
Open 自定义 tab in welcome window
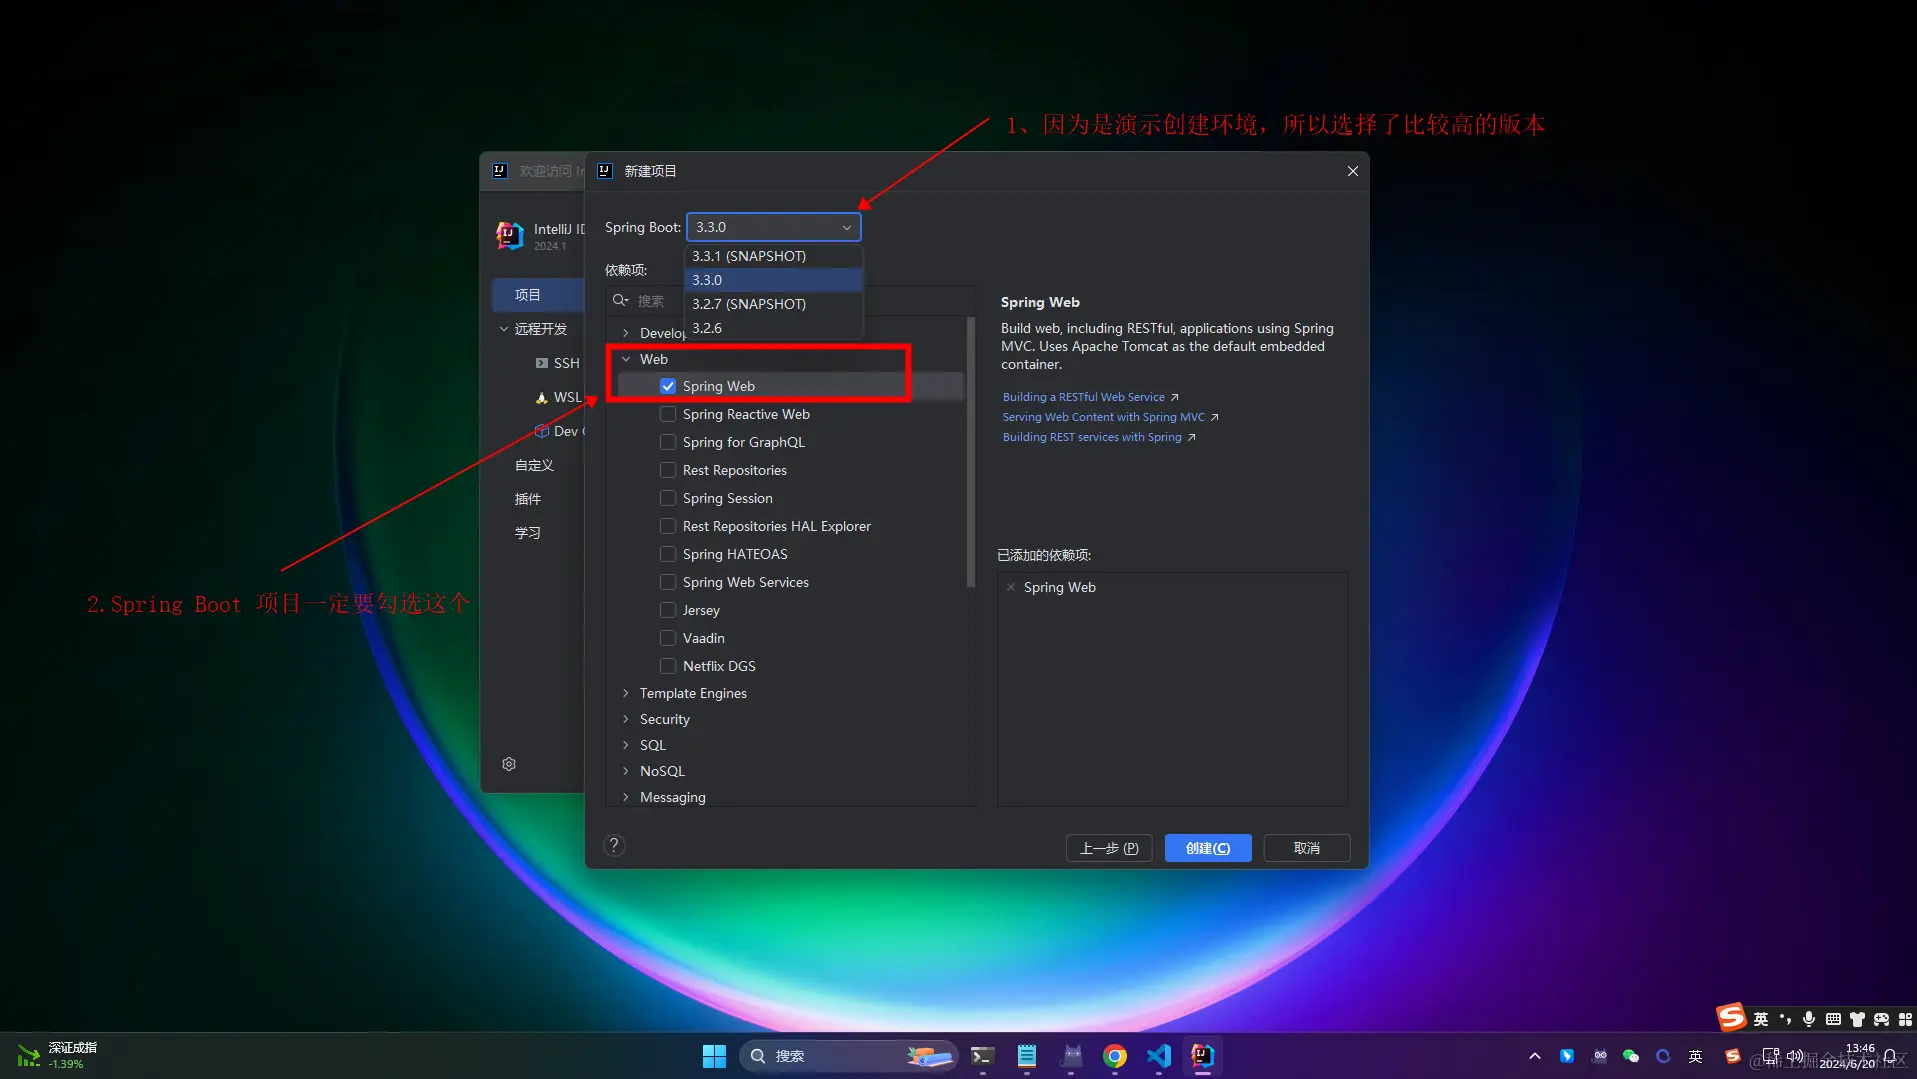pyautogui.click(x=534, y=465)
